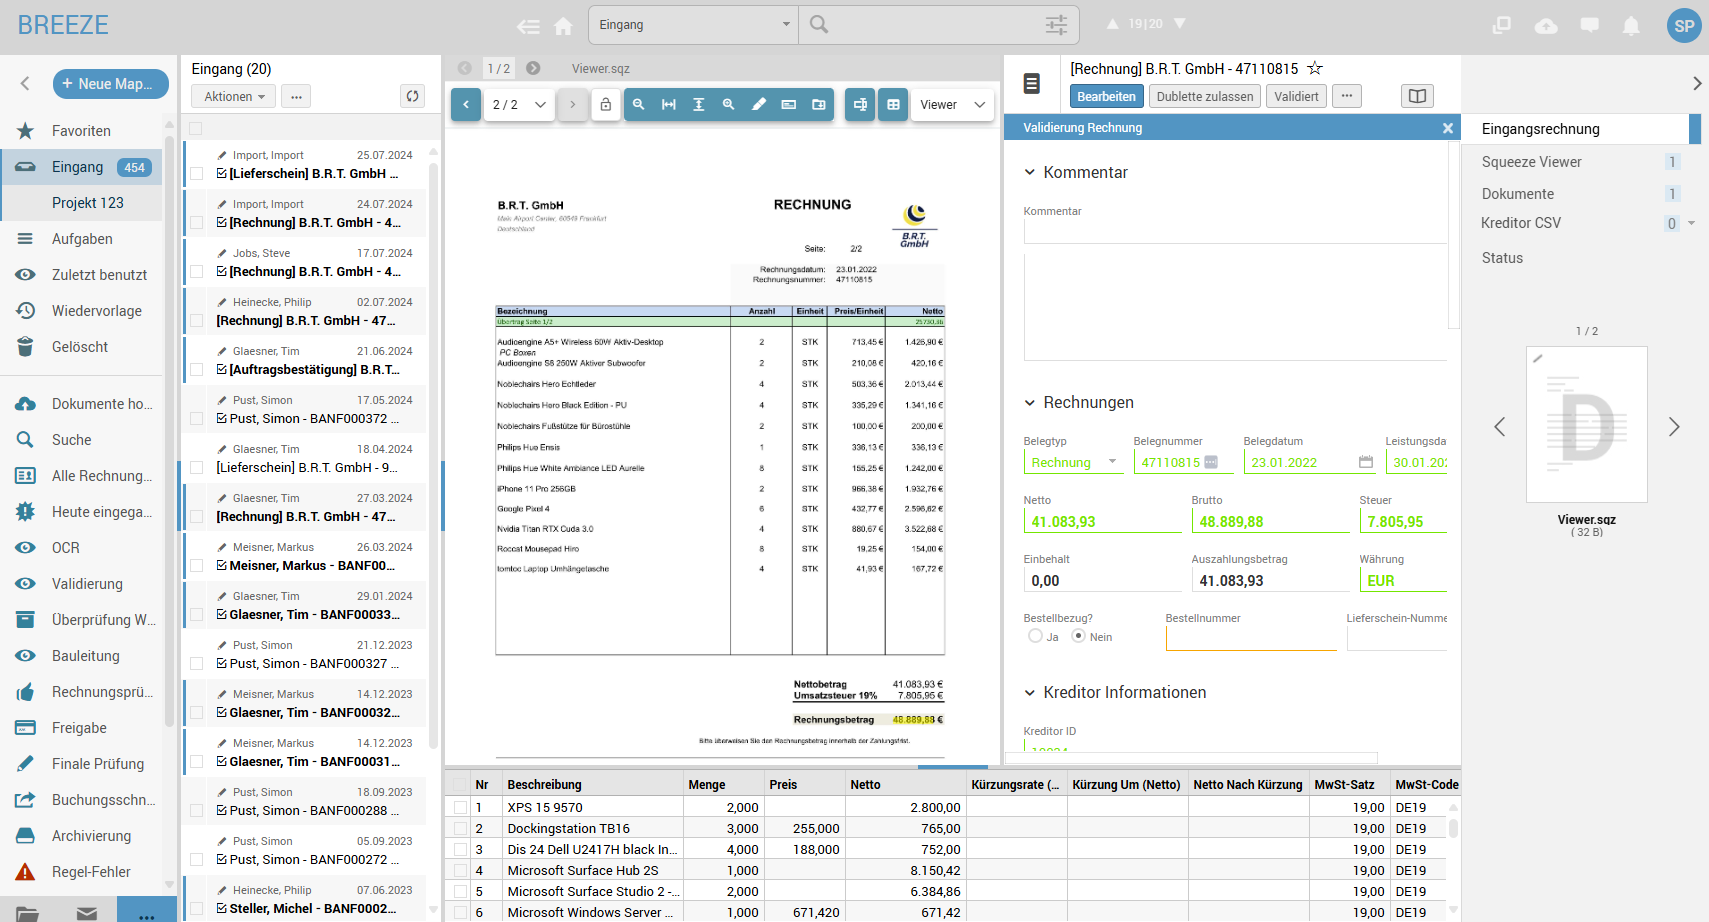Open the Favoriten star item
Viewport: 1709px width, 922px height.
[x=81, y=131]
